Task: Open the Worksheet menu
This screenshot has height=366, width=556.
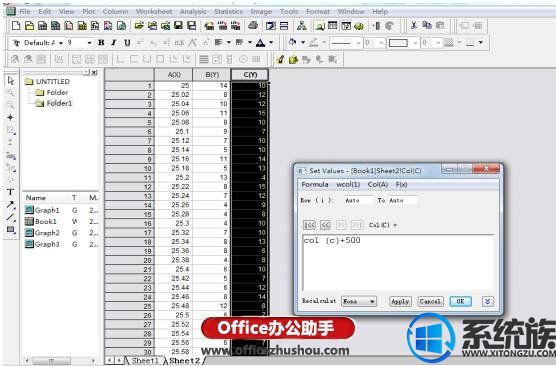Action: tap(154, 12)
